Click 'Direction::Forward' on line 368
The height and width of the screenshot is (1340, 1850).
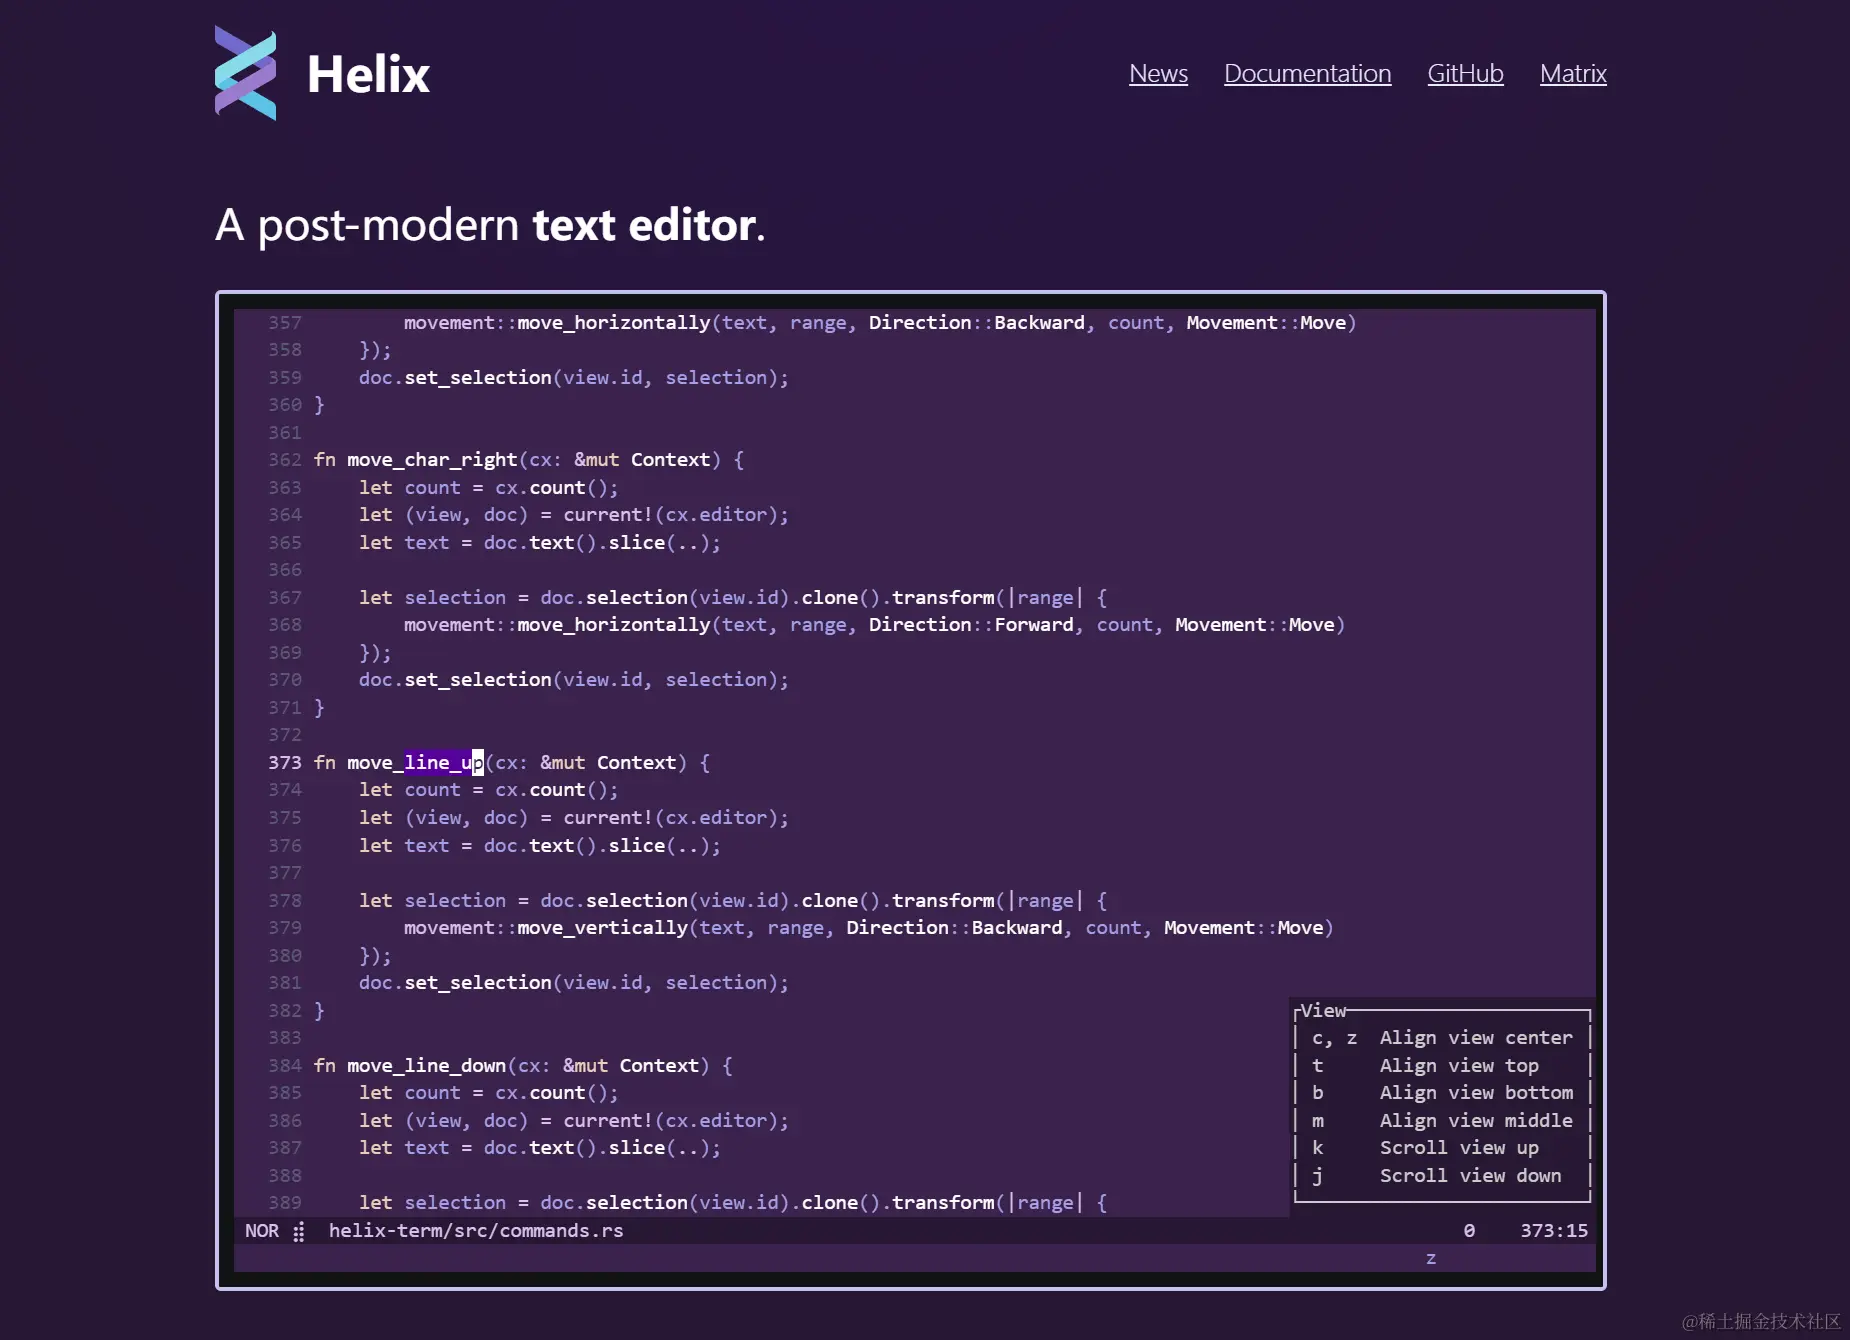click(971, 625)
